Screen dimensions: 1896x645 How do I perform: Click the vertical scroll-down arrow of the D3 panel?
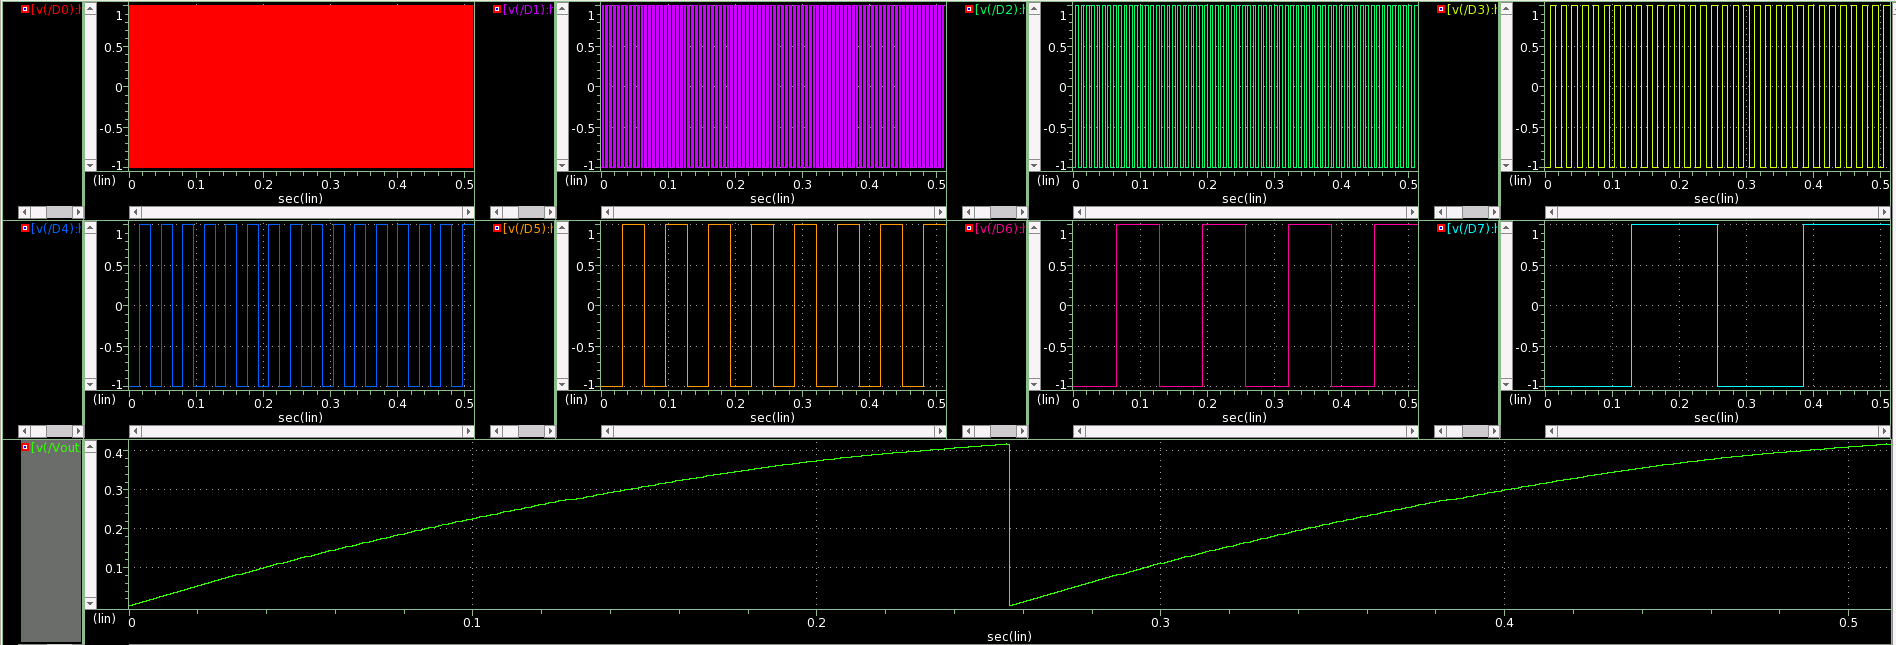click(x=1506, y=165)
